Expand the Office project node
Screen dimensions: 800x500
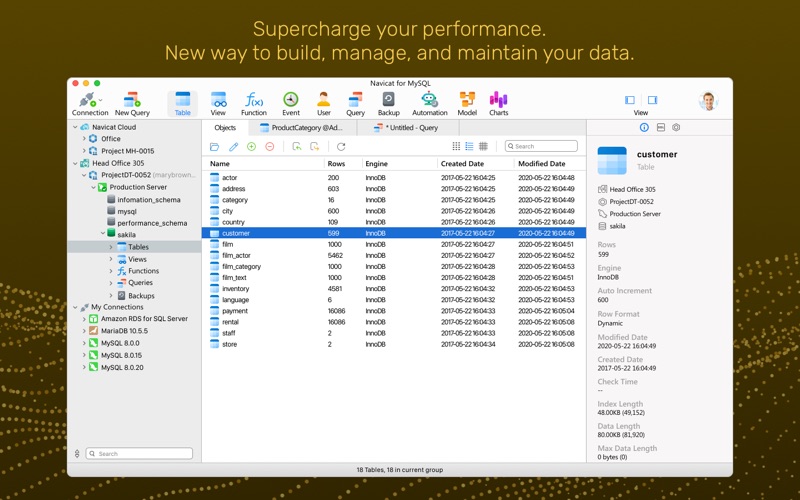click(x=84, y=139)
